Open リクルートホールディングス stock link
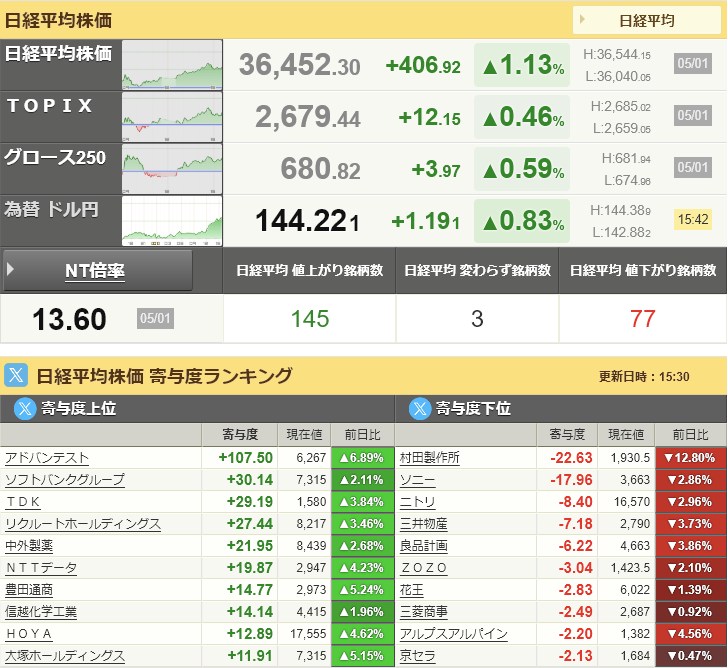This screenshot has width=728, height=668. (x=83, y=524)
